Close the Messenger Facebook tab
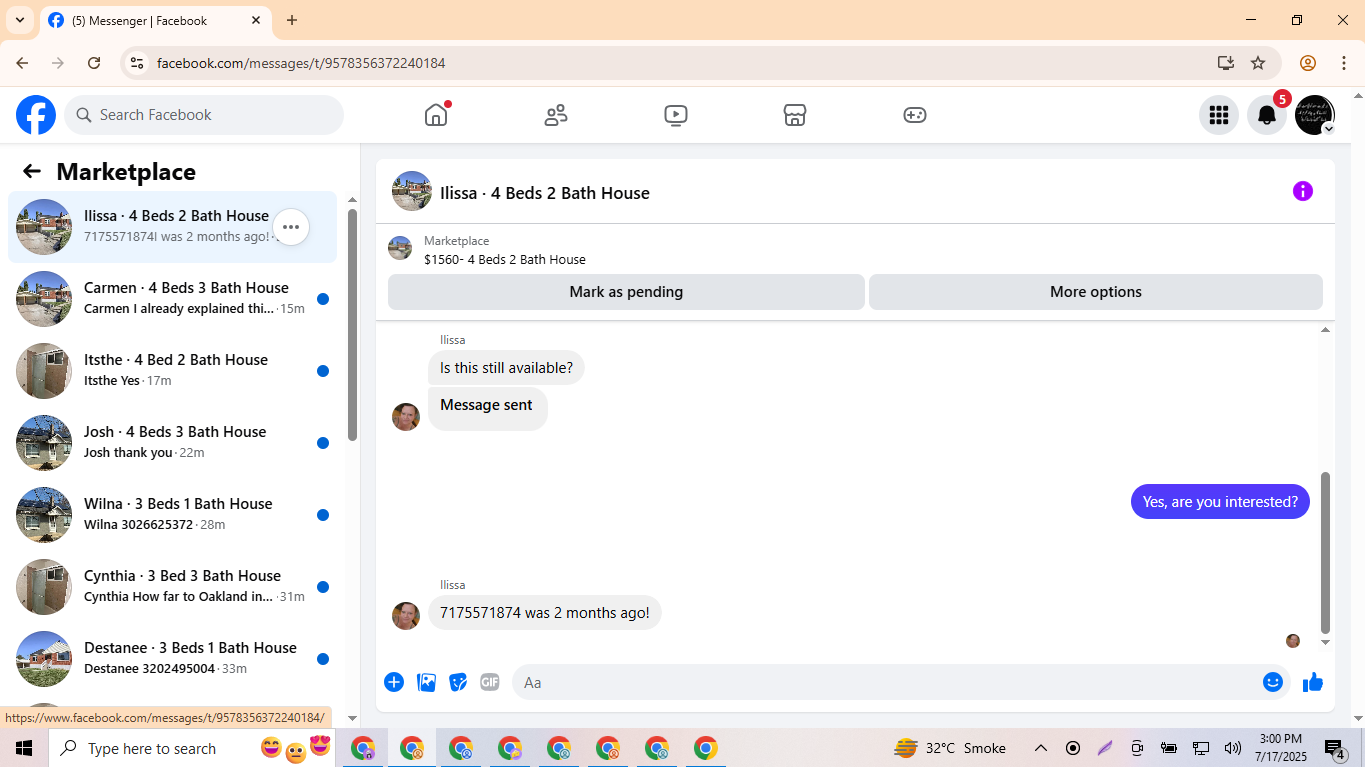This screenshot has width=1365, height=767. [x=256, y=20]
